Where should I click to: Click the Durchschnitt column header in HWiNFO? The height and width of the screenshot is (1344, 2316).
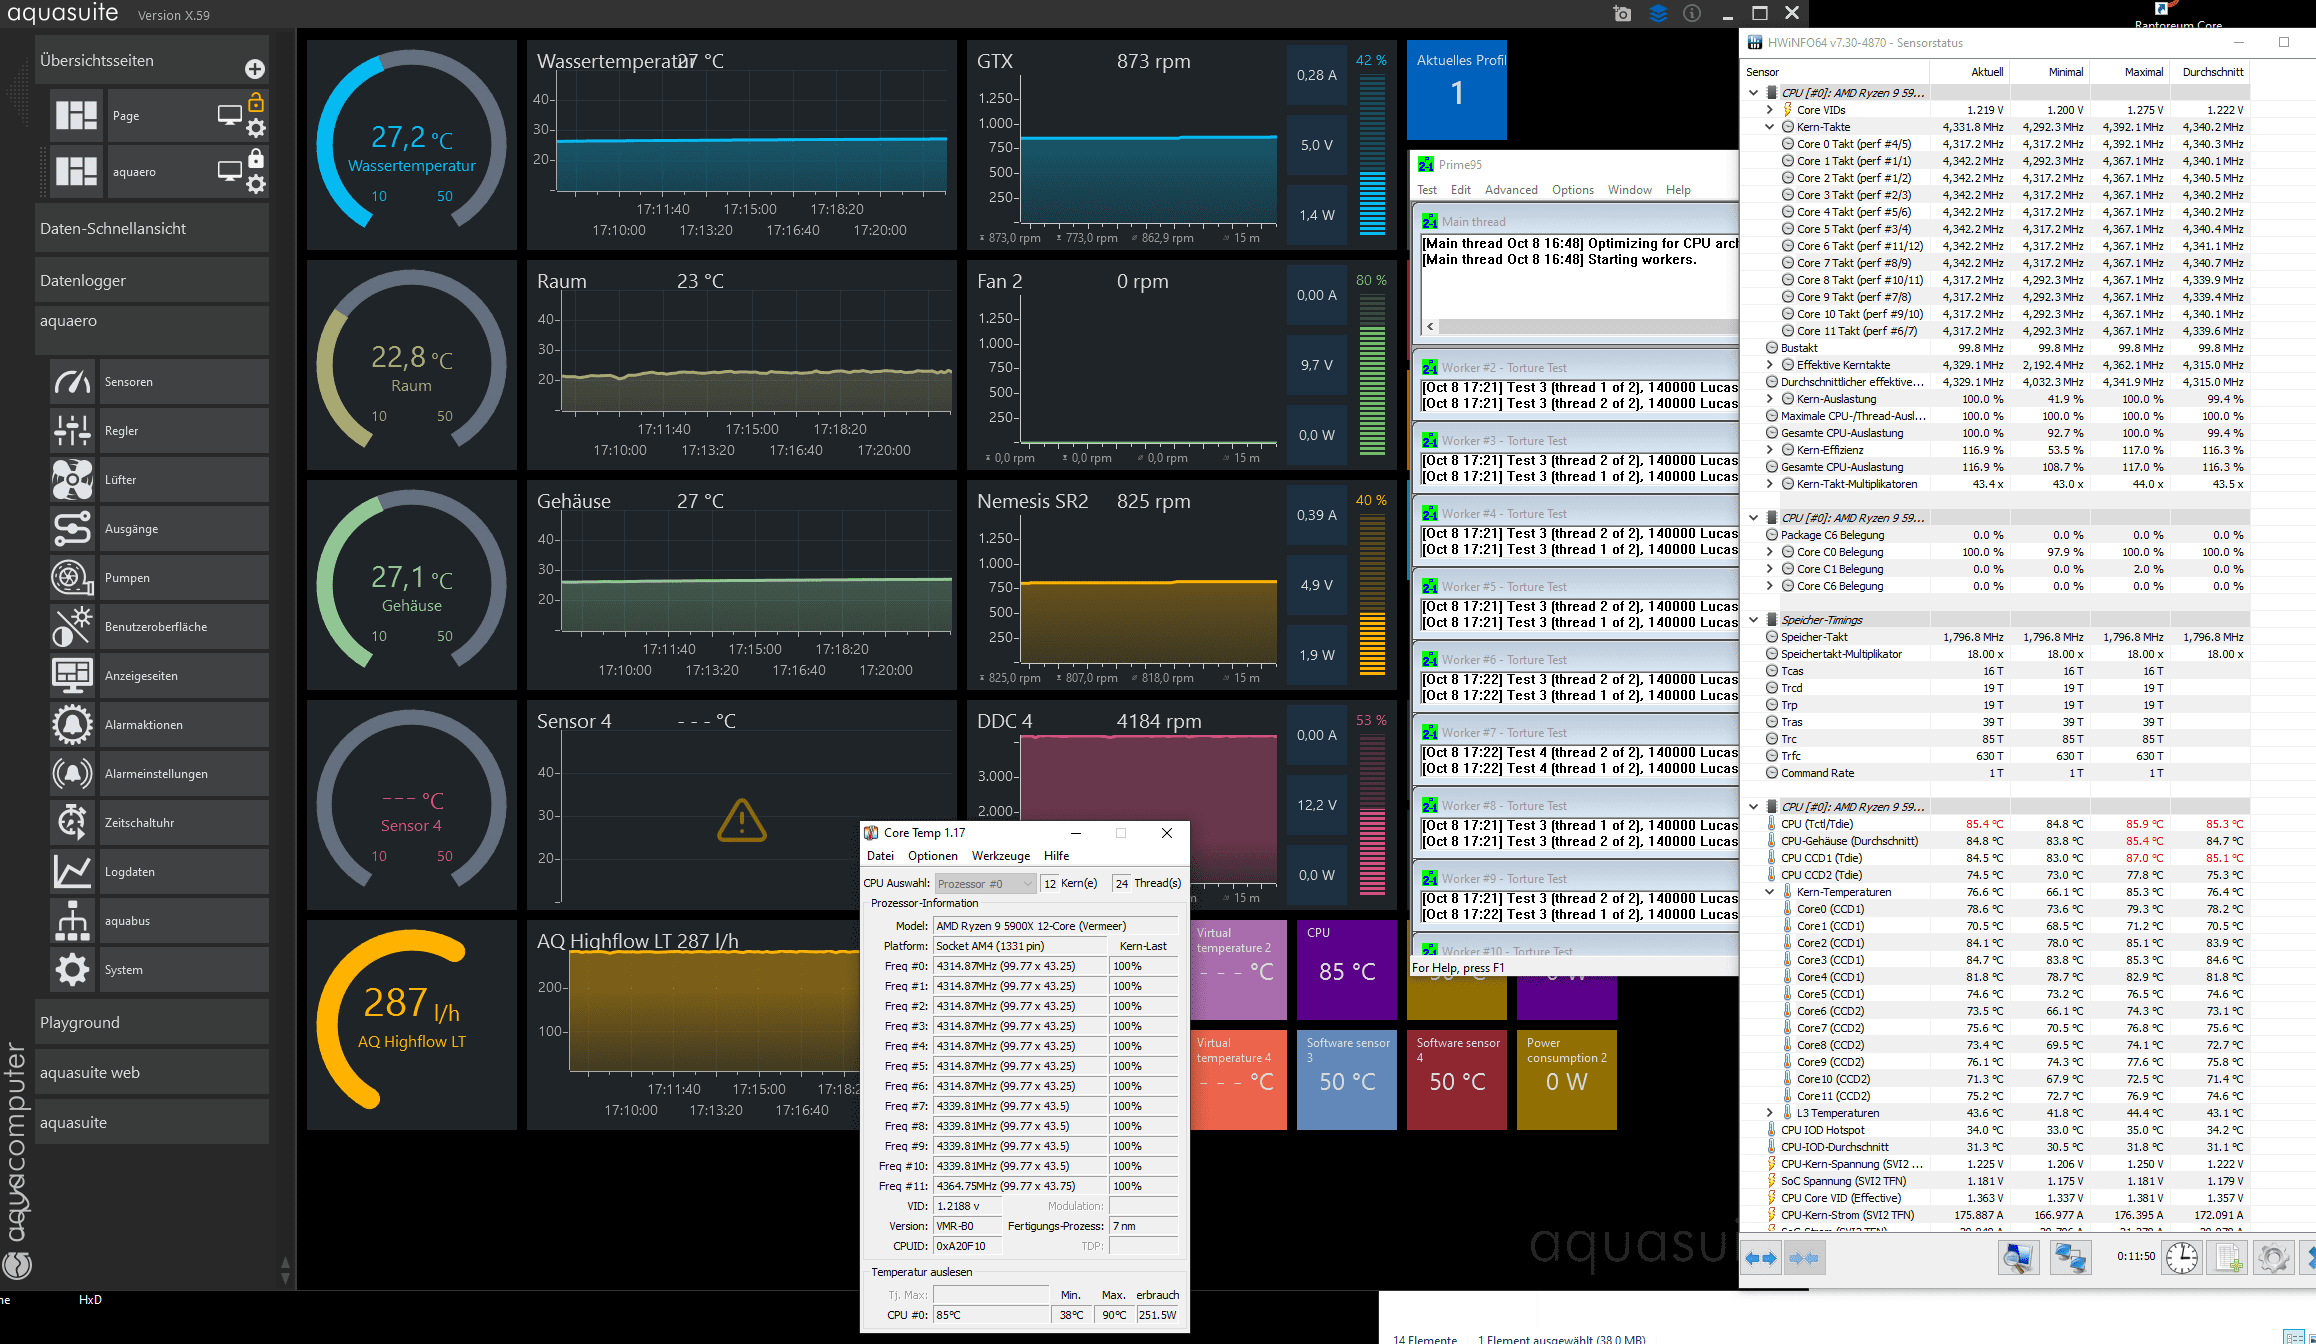[2212, 72]
